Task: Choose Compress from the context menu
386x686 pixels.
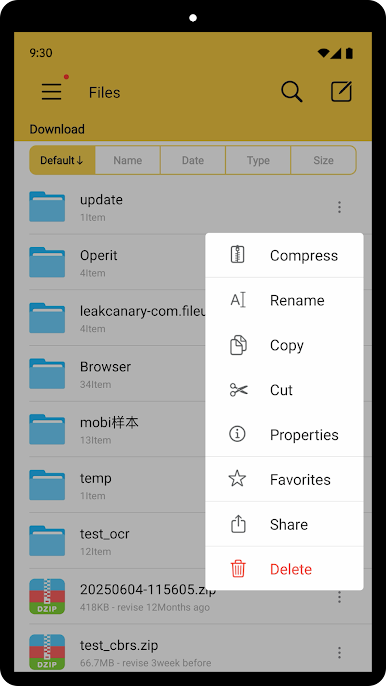Action: (x=284, y=255)
